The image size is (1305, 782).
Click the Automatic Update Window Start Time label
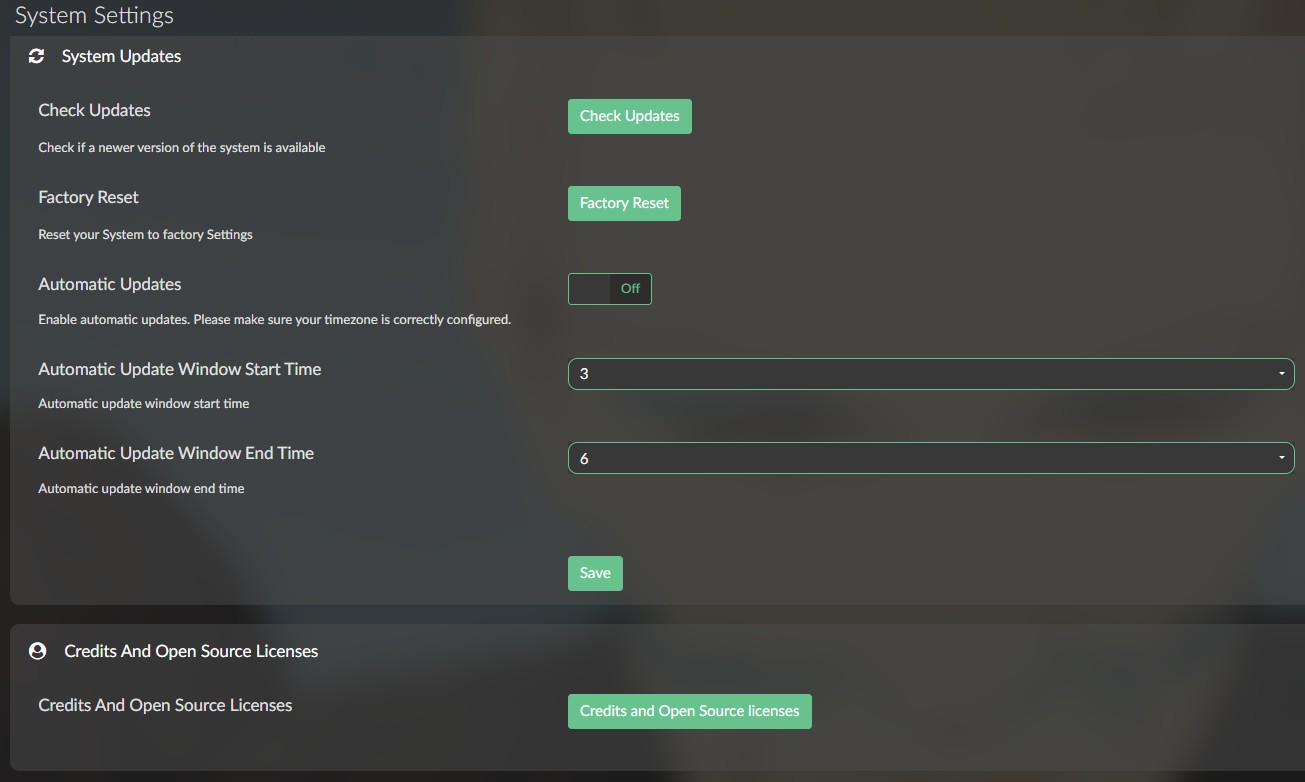click(x=180, y=369)
